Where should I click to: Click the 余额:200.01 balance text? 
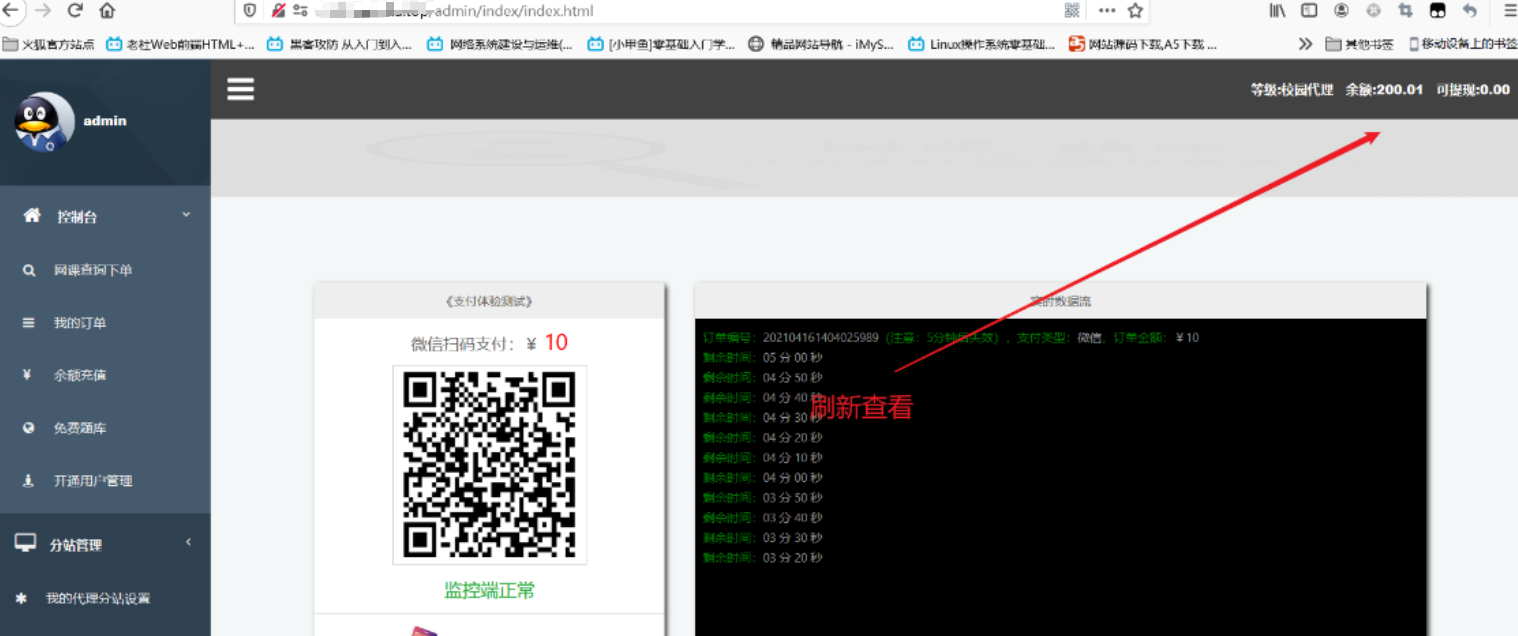(1384, 89)
